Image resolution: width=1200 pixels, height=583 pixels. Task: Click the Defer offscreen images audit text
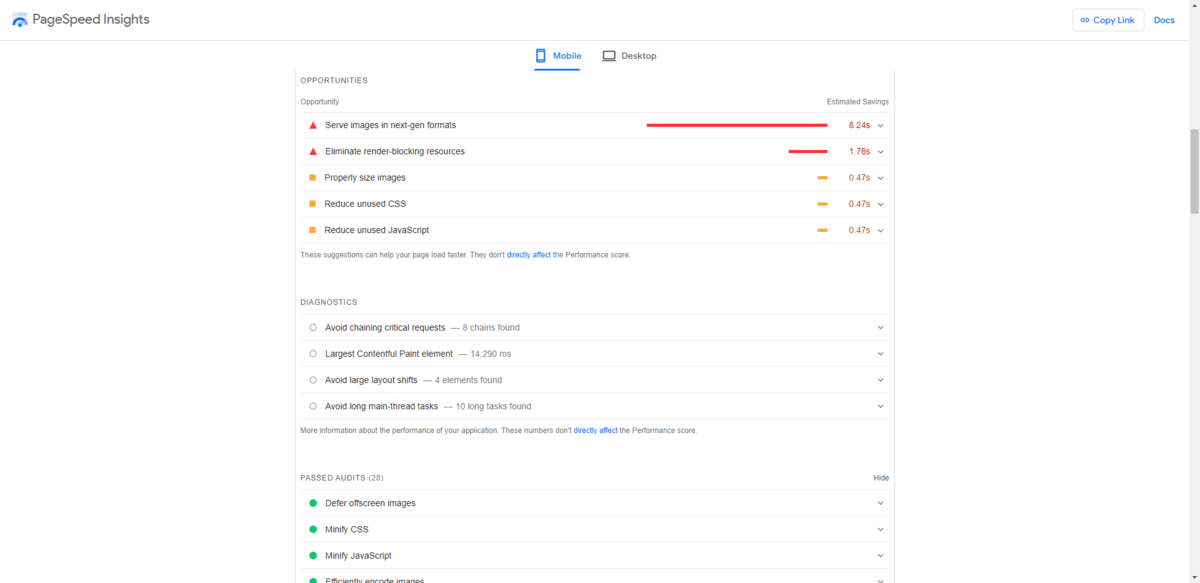370,503
